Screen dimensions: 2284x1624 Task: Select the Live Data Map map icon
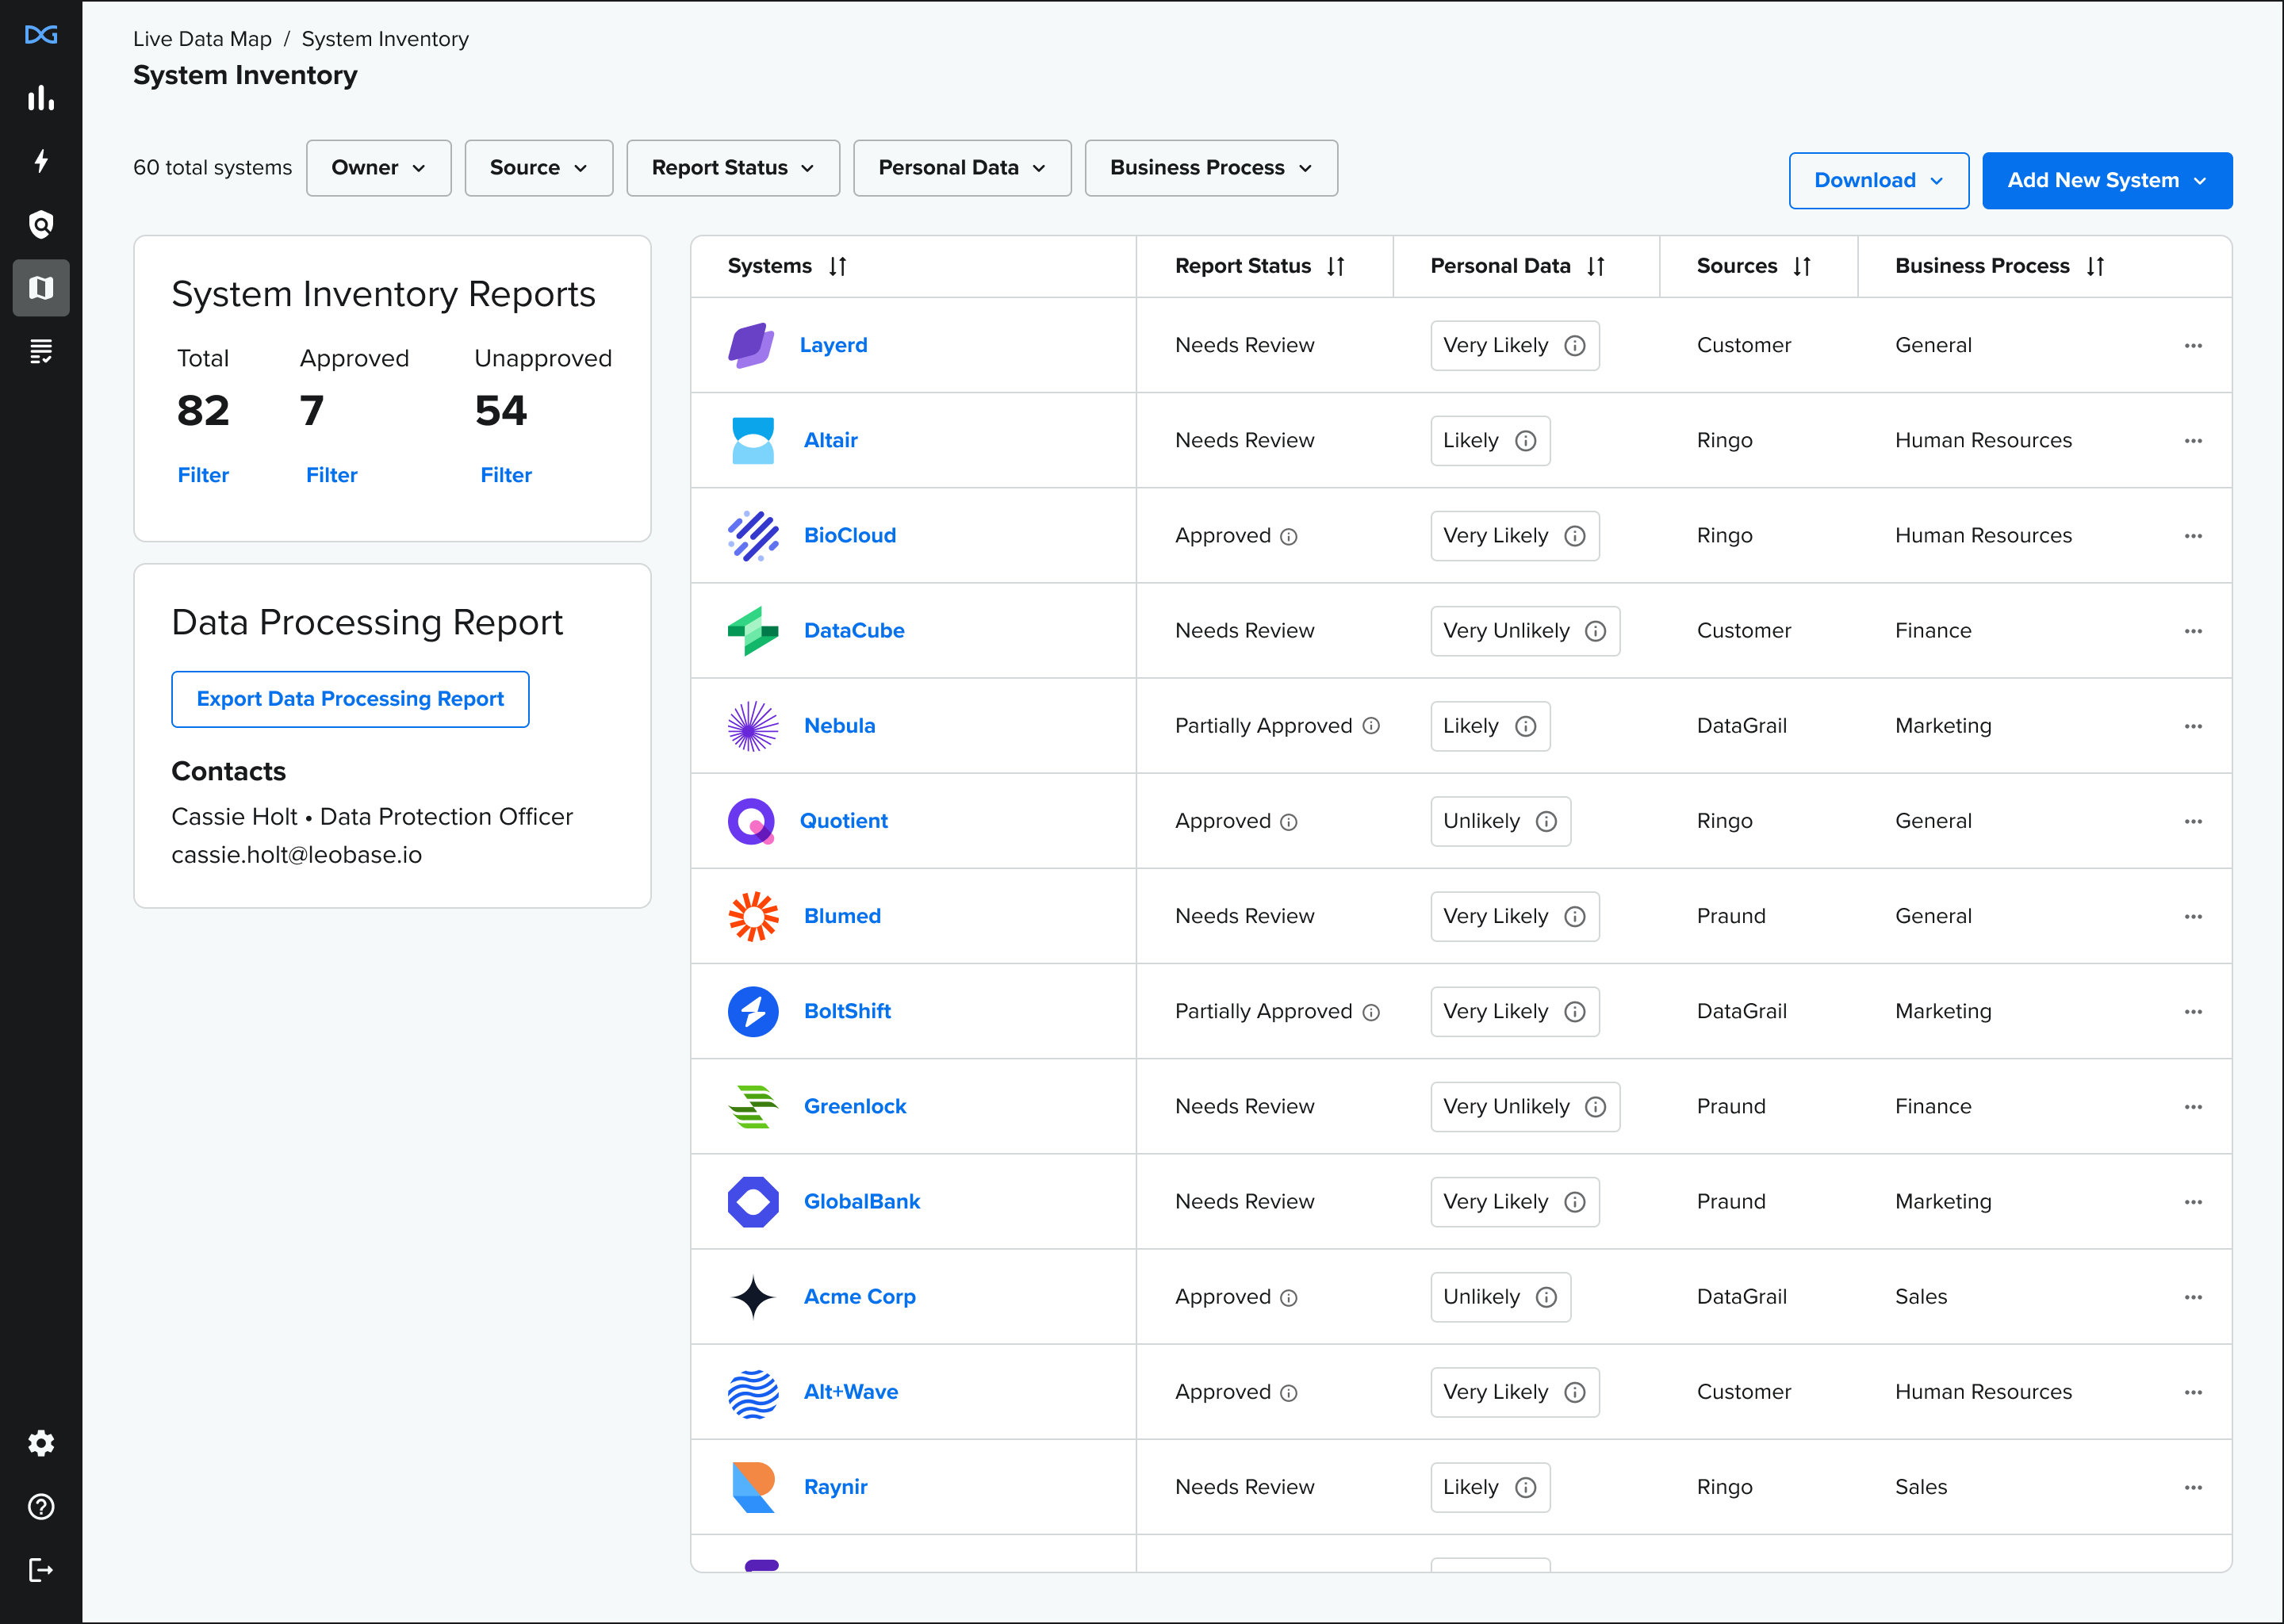41,288
